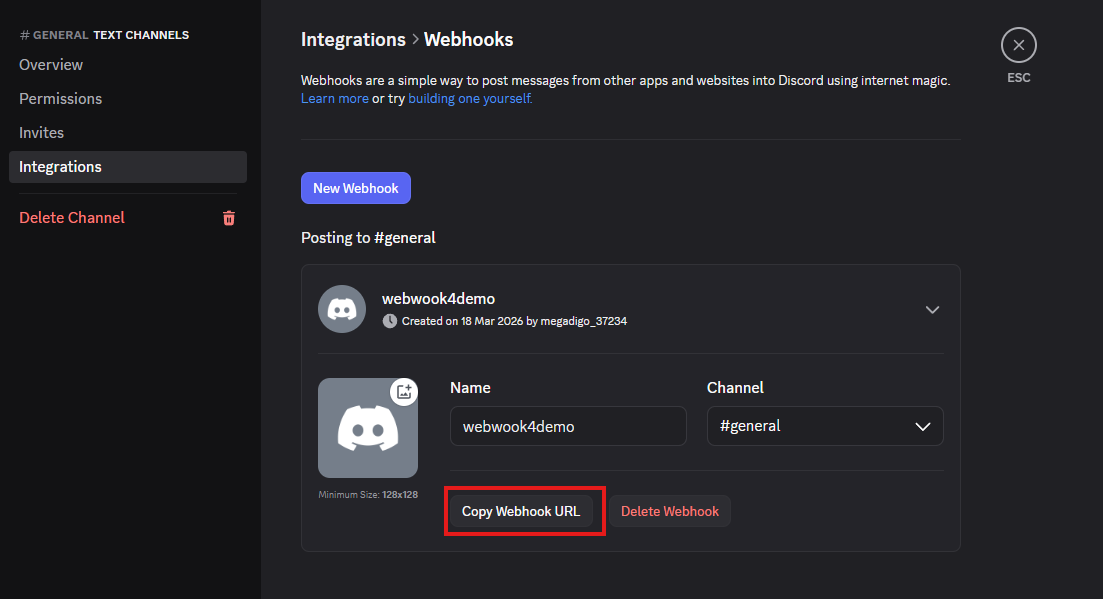Open the Permissions settings page
The height and width of the screenshot is (599, 1103).
pos(60,98)
